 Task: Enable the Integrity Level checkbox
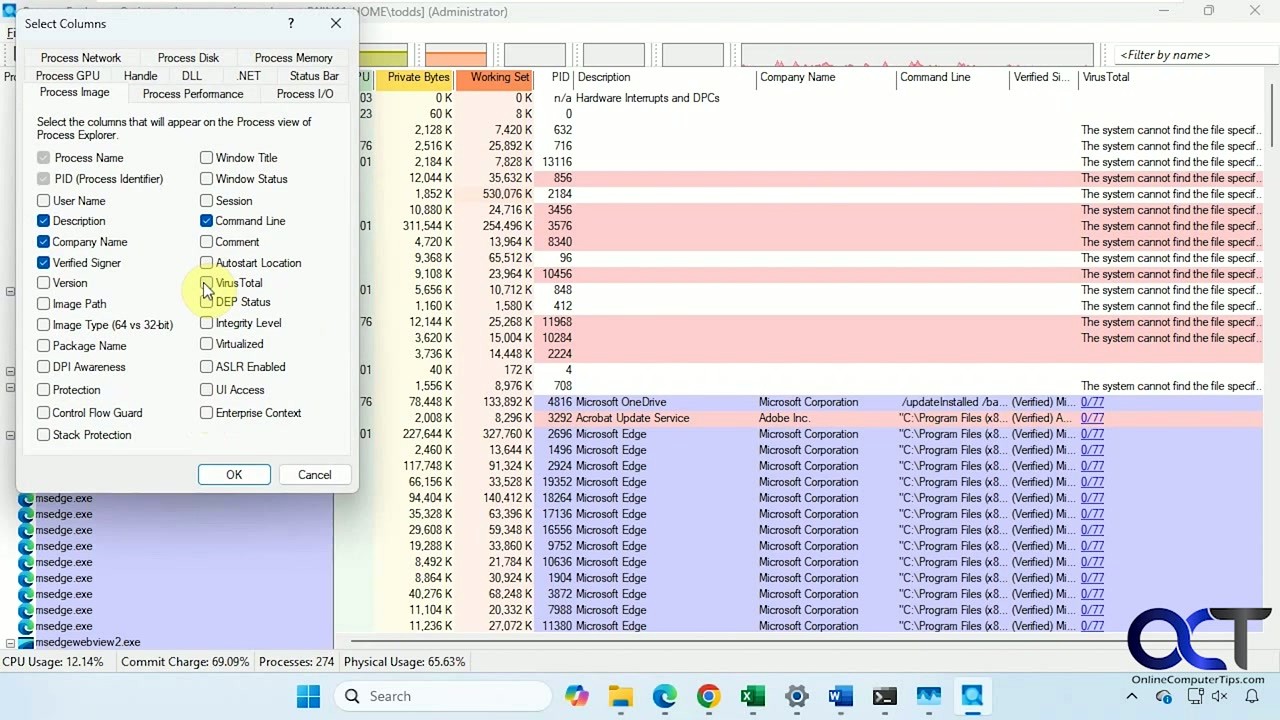[x=206, y=323]
